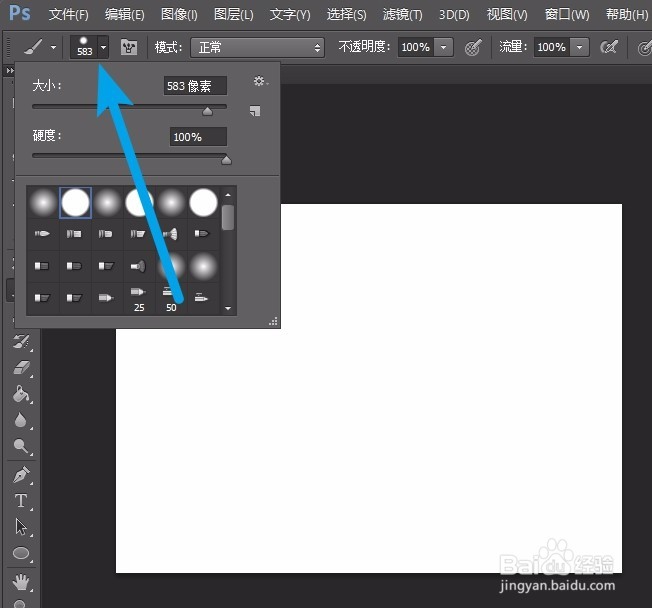
Task: Click the brush list scroll down arrow
Action: (228, 308)
